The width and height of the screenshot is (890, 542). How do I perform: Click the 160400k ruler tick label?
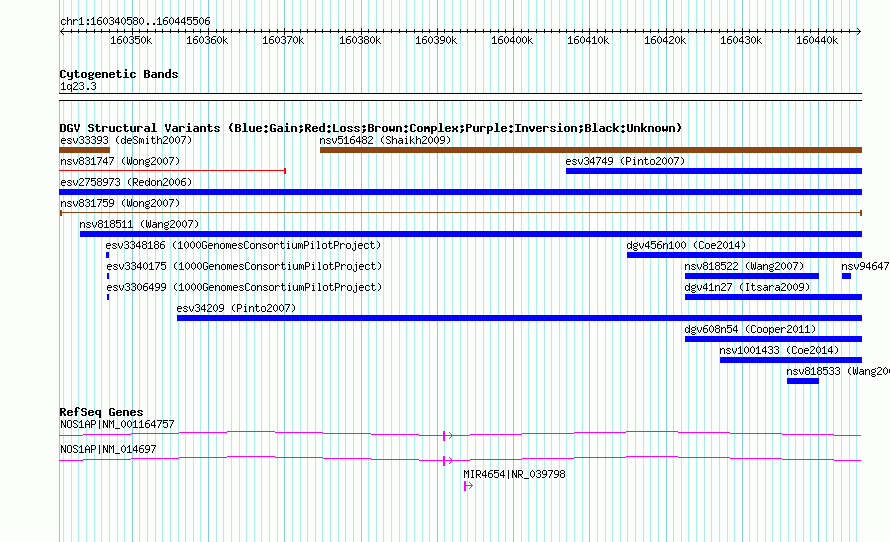(x=512, y=41)
